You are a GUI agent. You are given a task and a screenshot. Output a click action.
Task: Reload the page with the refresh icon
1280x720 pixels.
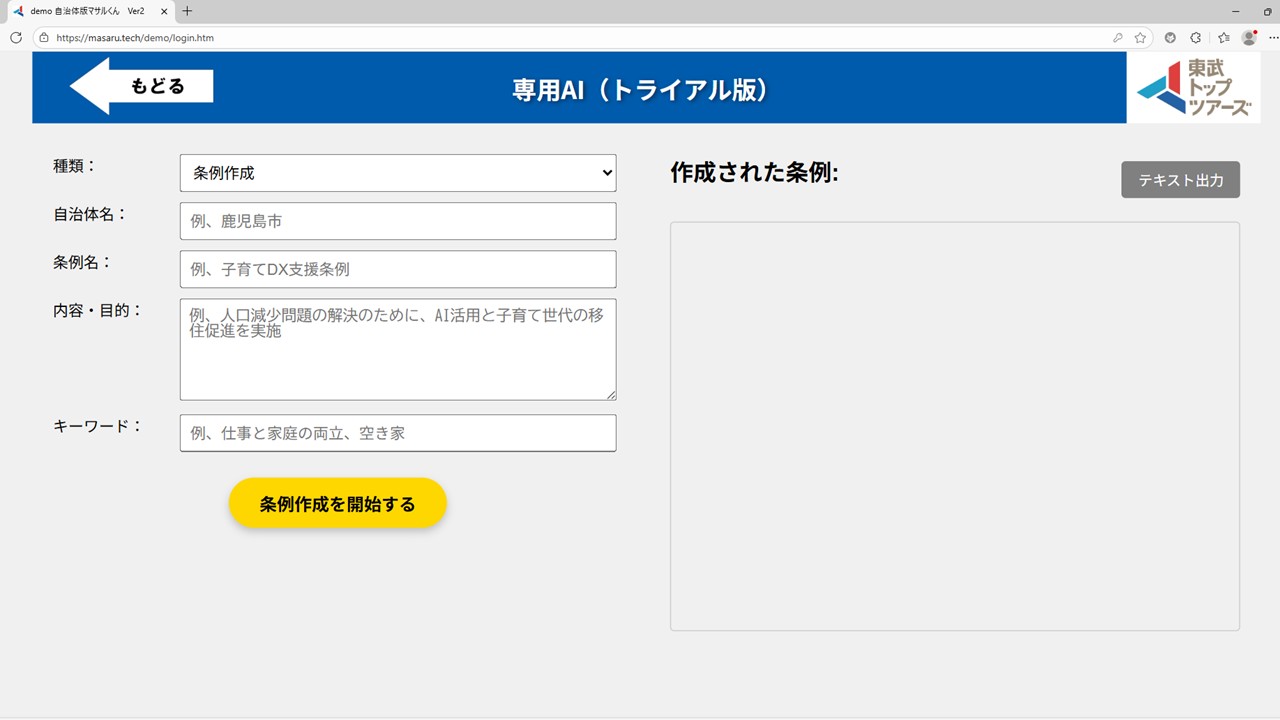pyautogui.click(x=16, y=38)
